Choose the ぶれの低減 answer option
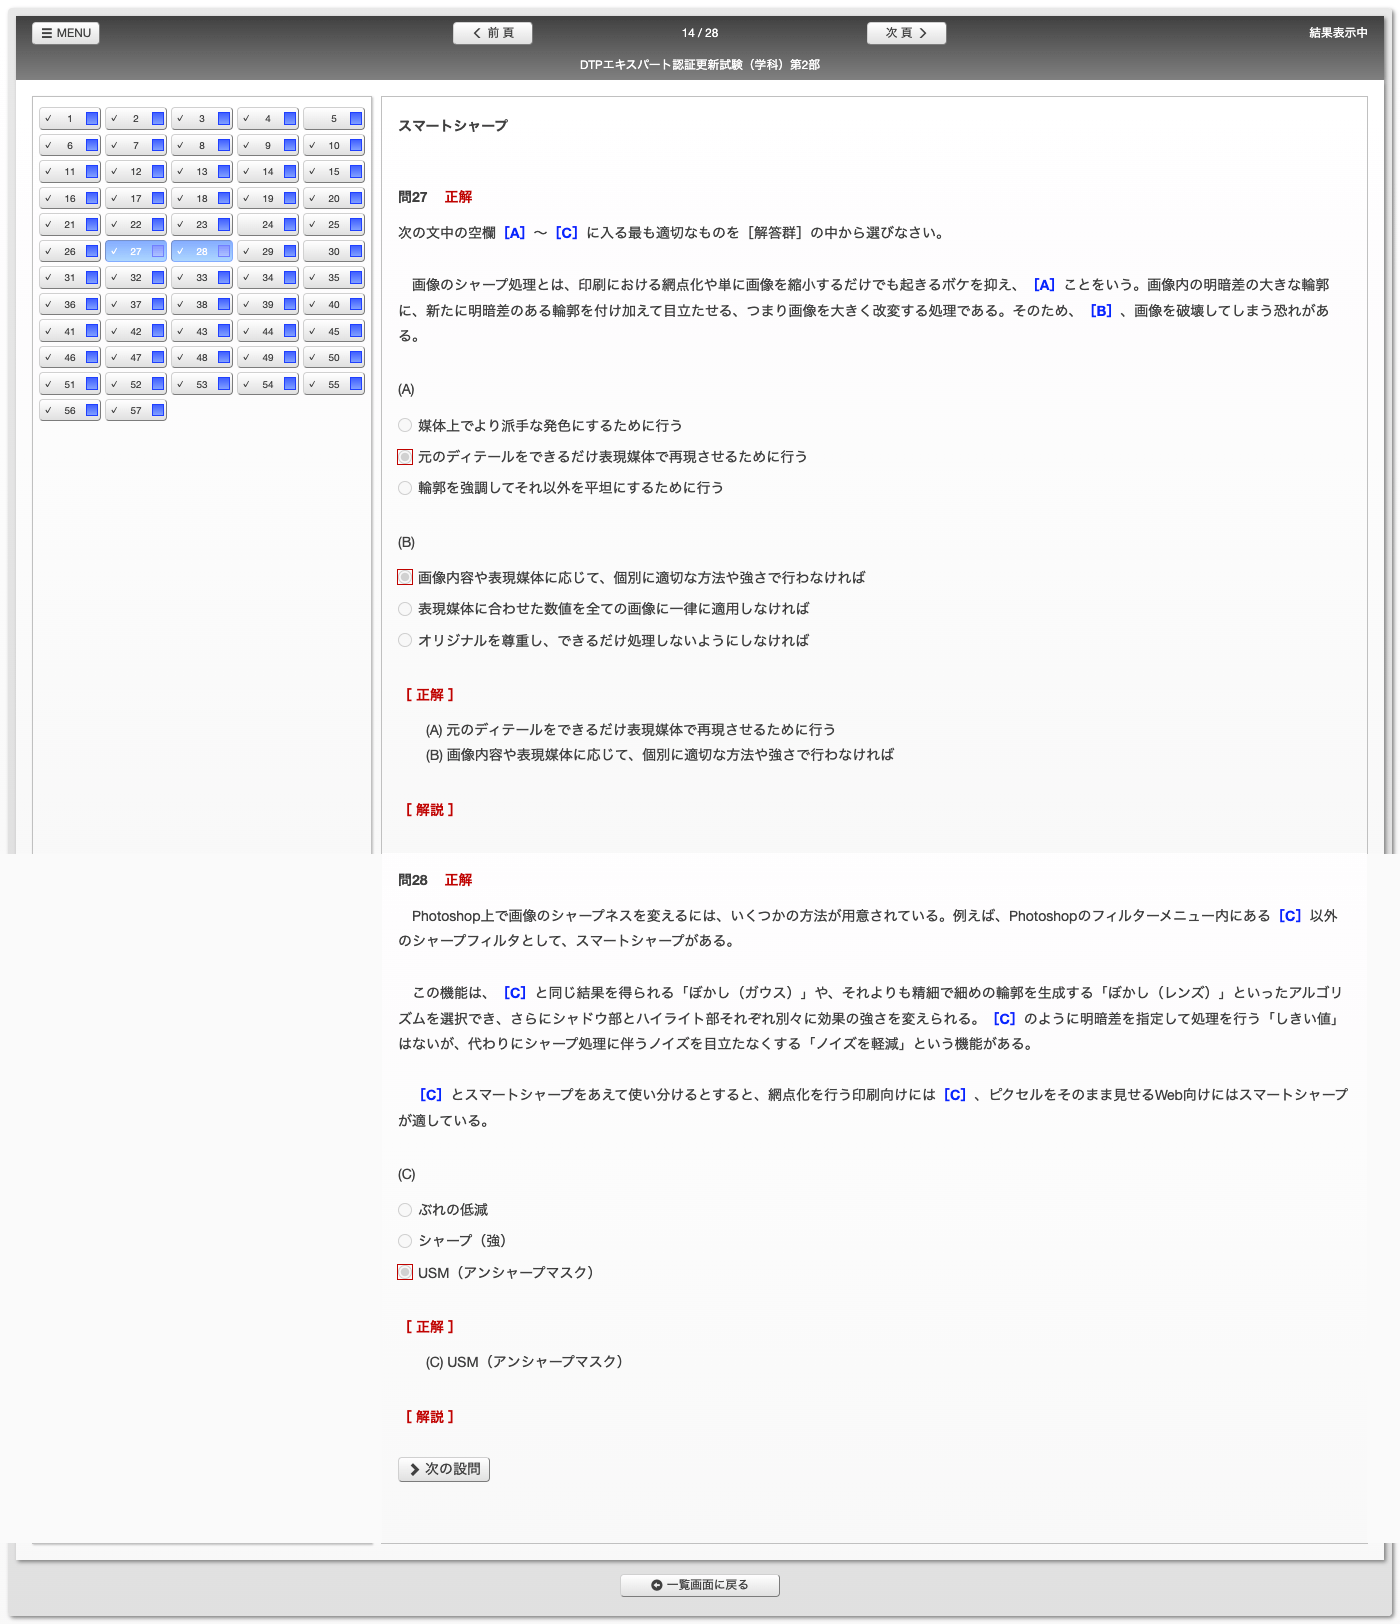Screen dimensions: 1400x1624 click(405, 1210)
